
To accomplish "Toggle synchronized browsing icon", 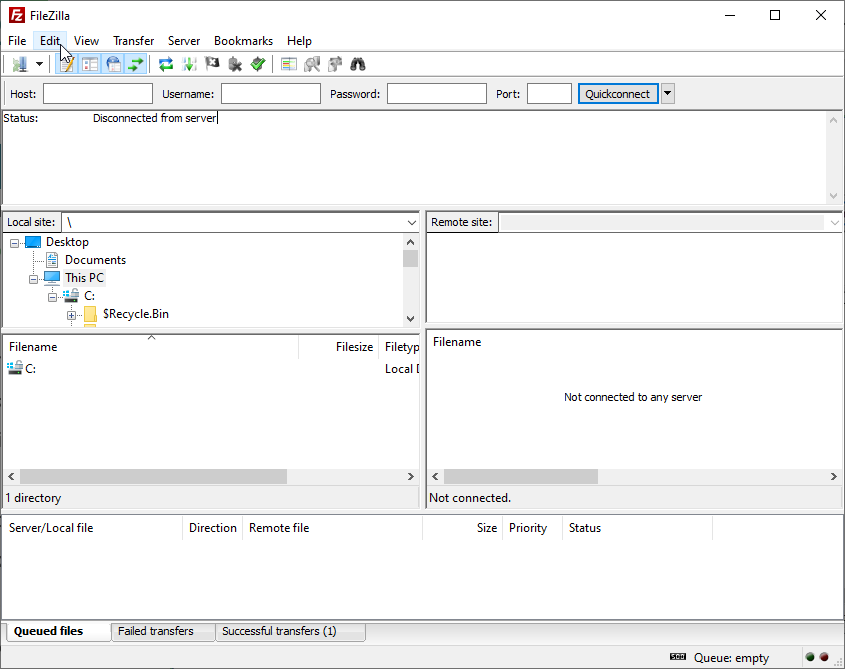I will pos(335,64).
